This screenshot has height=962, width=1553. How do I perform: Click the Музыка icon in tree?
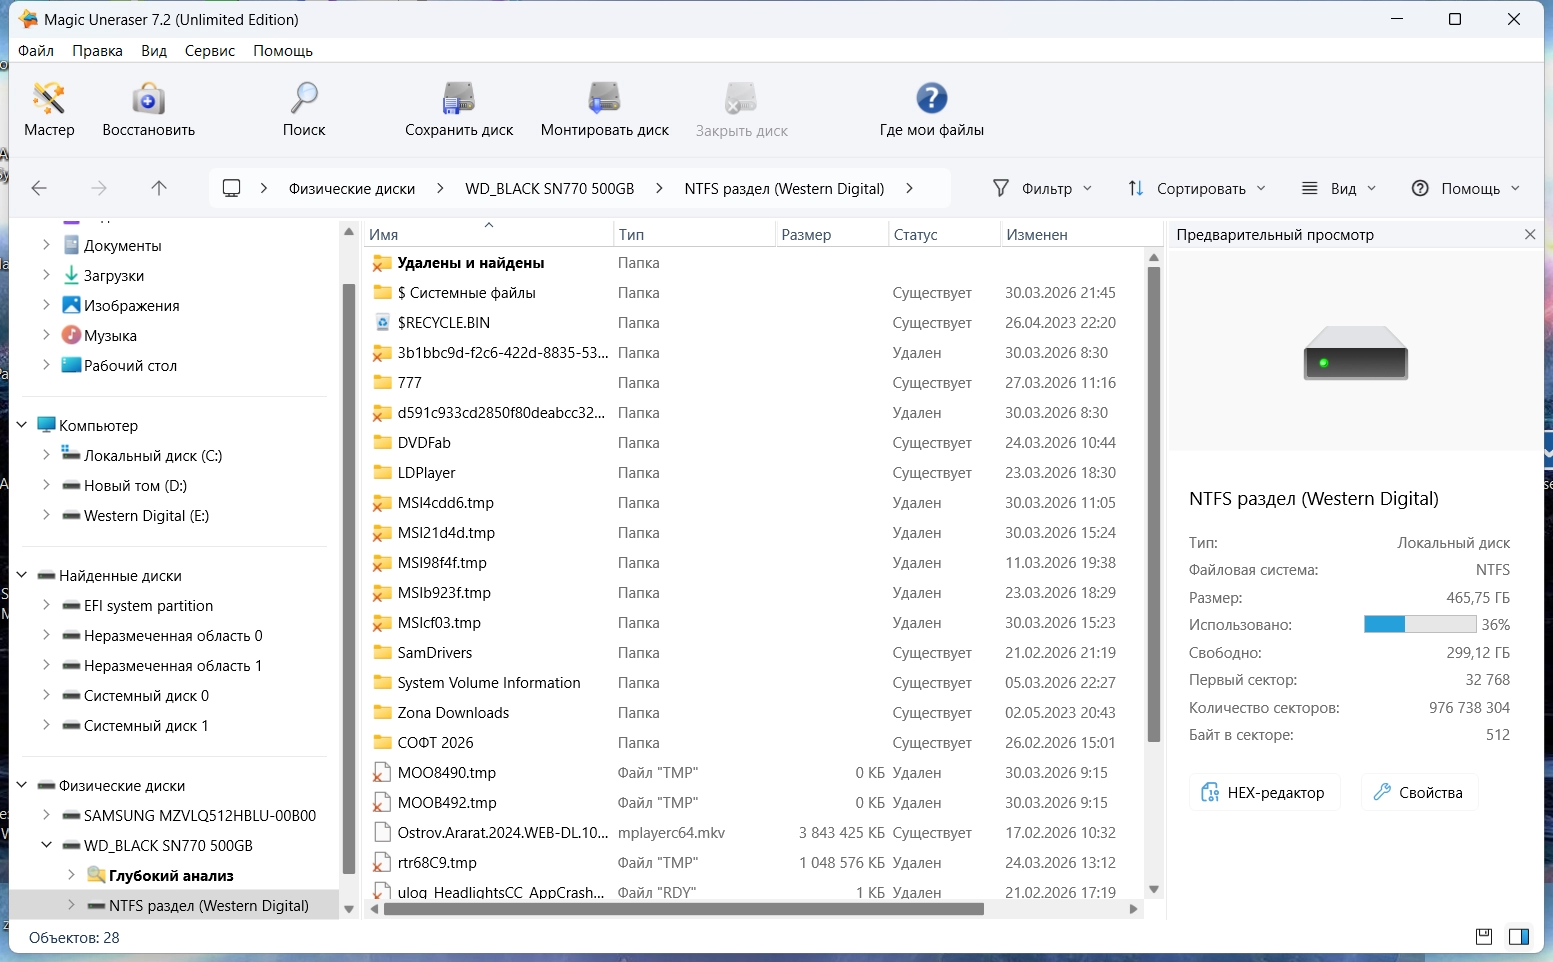coord(71,335)
